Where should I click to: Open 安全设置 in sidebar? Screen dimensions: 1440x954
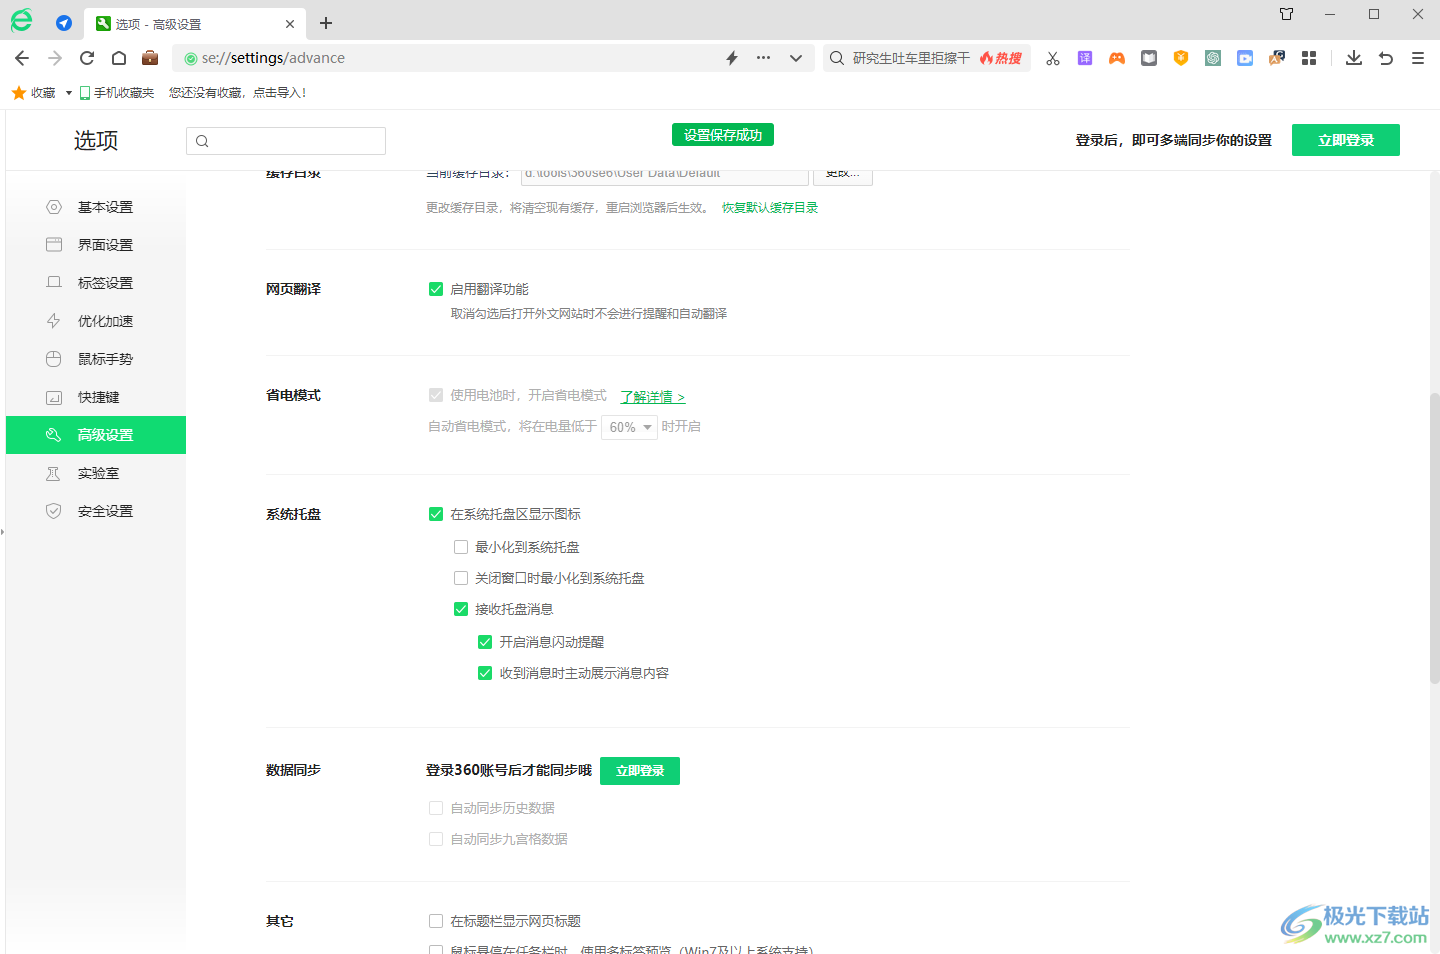tap(96, 511)
